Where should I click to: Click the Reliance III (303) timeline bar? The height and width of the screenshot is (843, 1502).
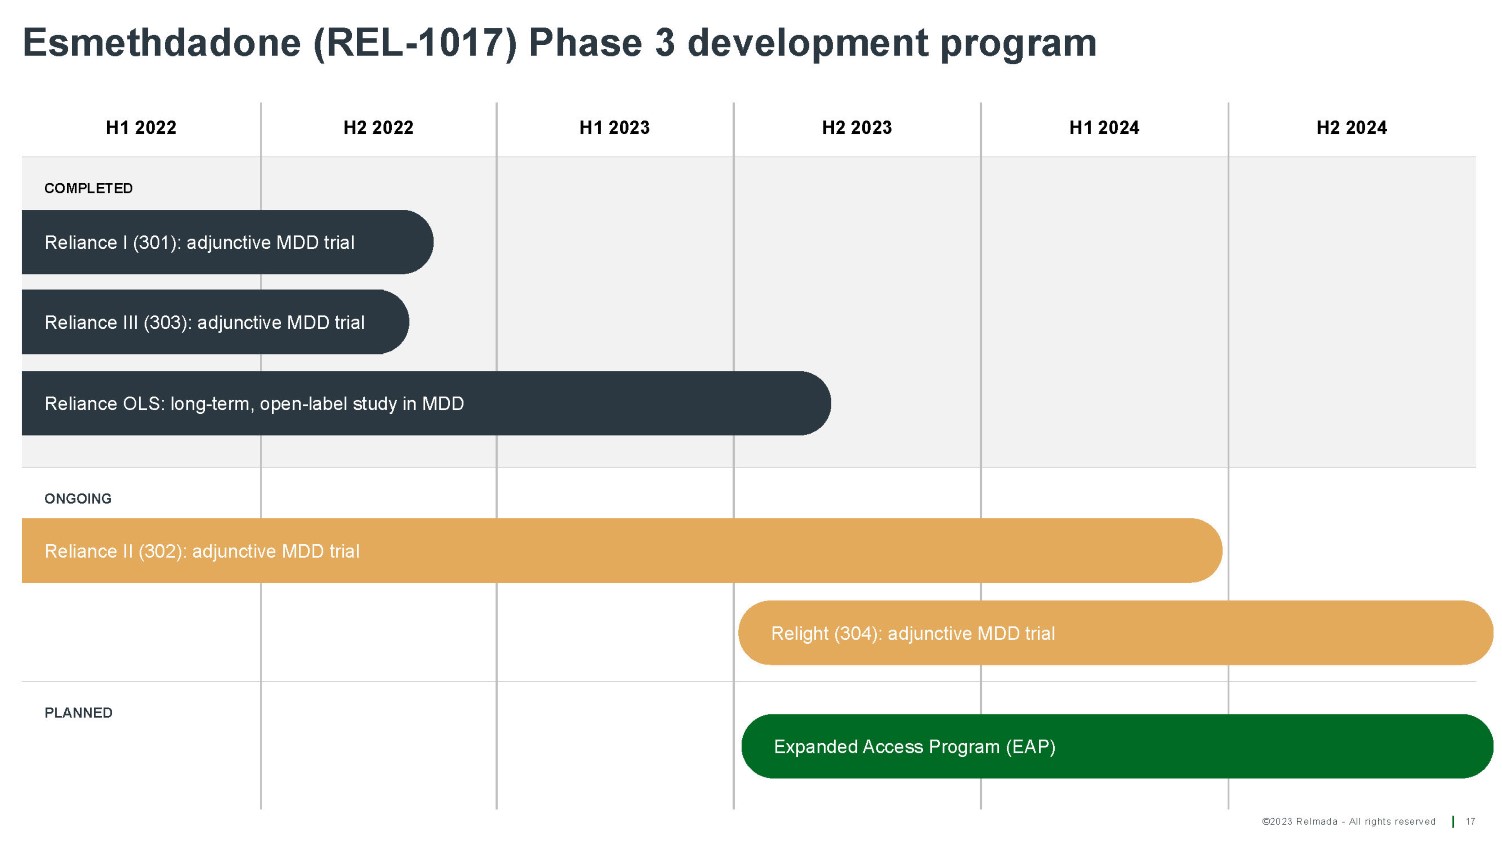tap(215, 322)
